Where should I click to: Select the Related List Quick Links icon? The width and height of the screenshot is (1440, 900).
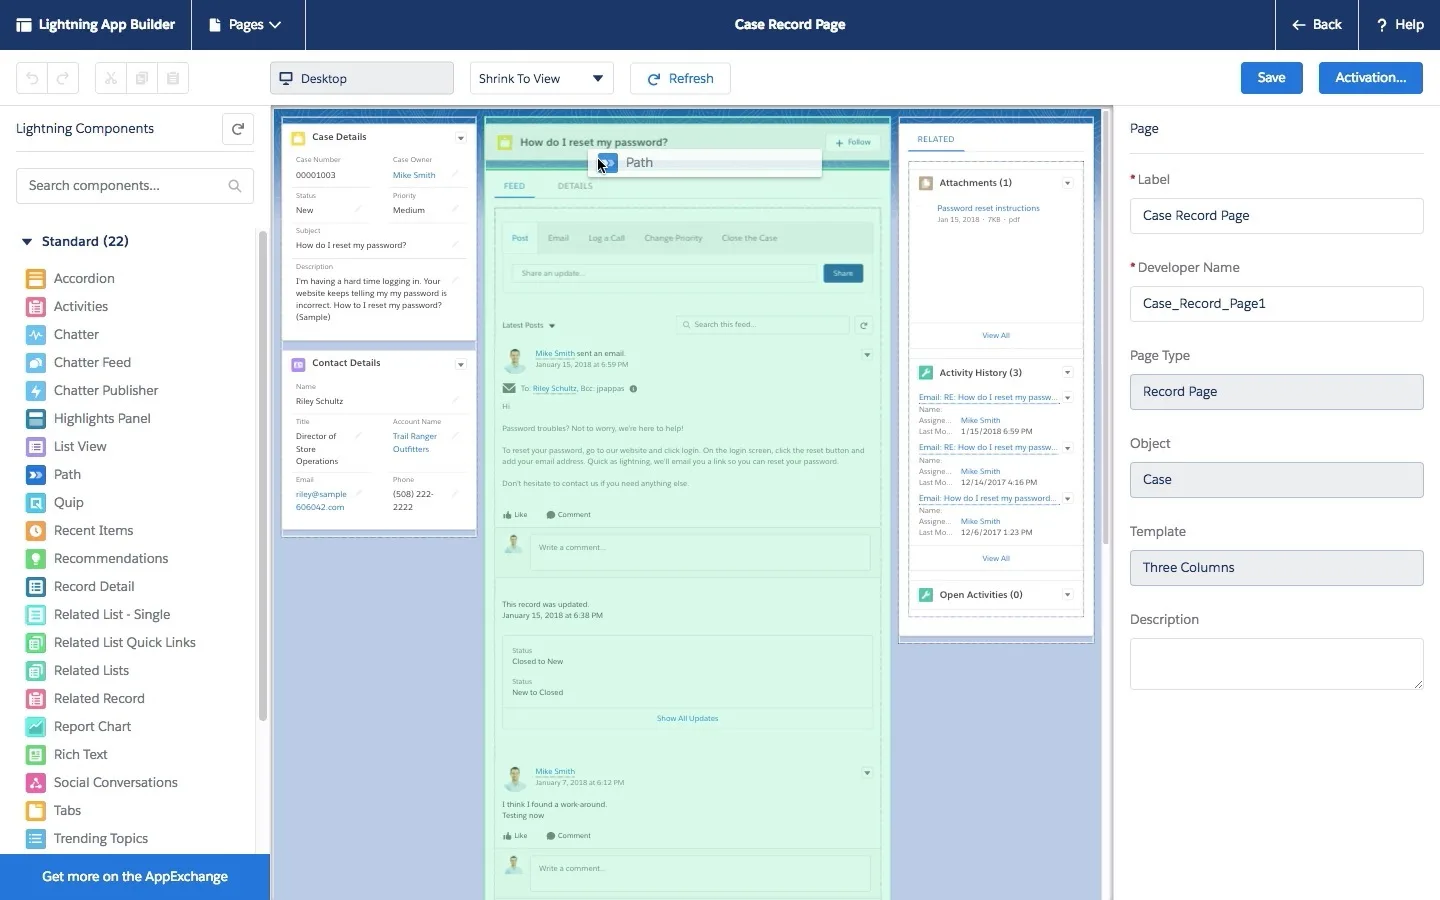pyautogui.click(x=35, y=643)
